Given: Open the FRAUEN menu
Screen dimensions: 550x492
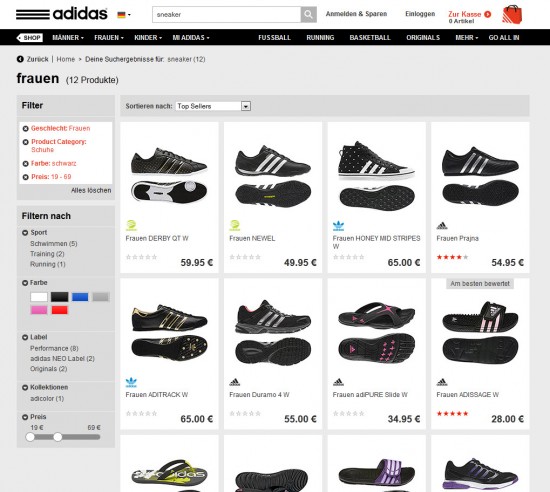Looking at the screenshot, I should point(109,38).
